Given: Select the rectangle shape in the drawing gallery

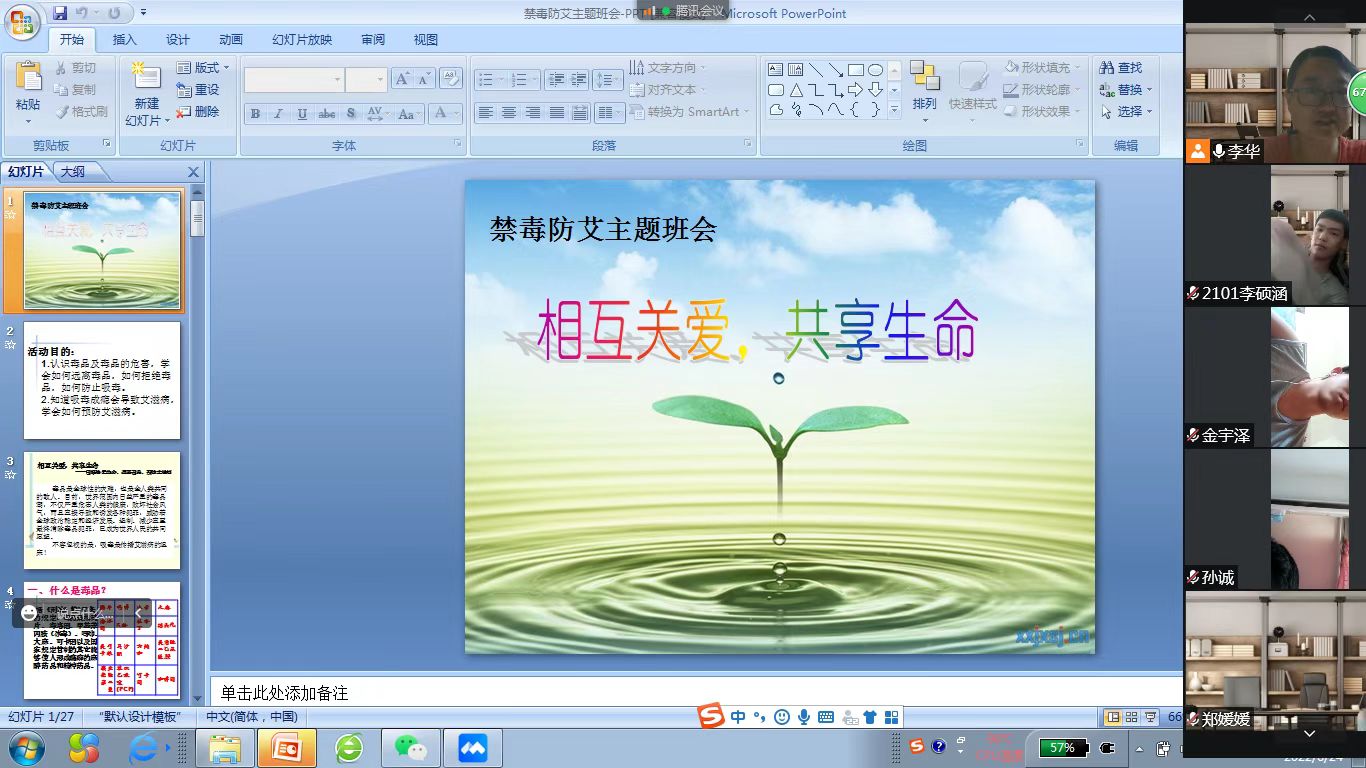Looking at the screenshot, I should [856, 68].
